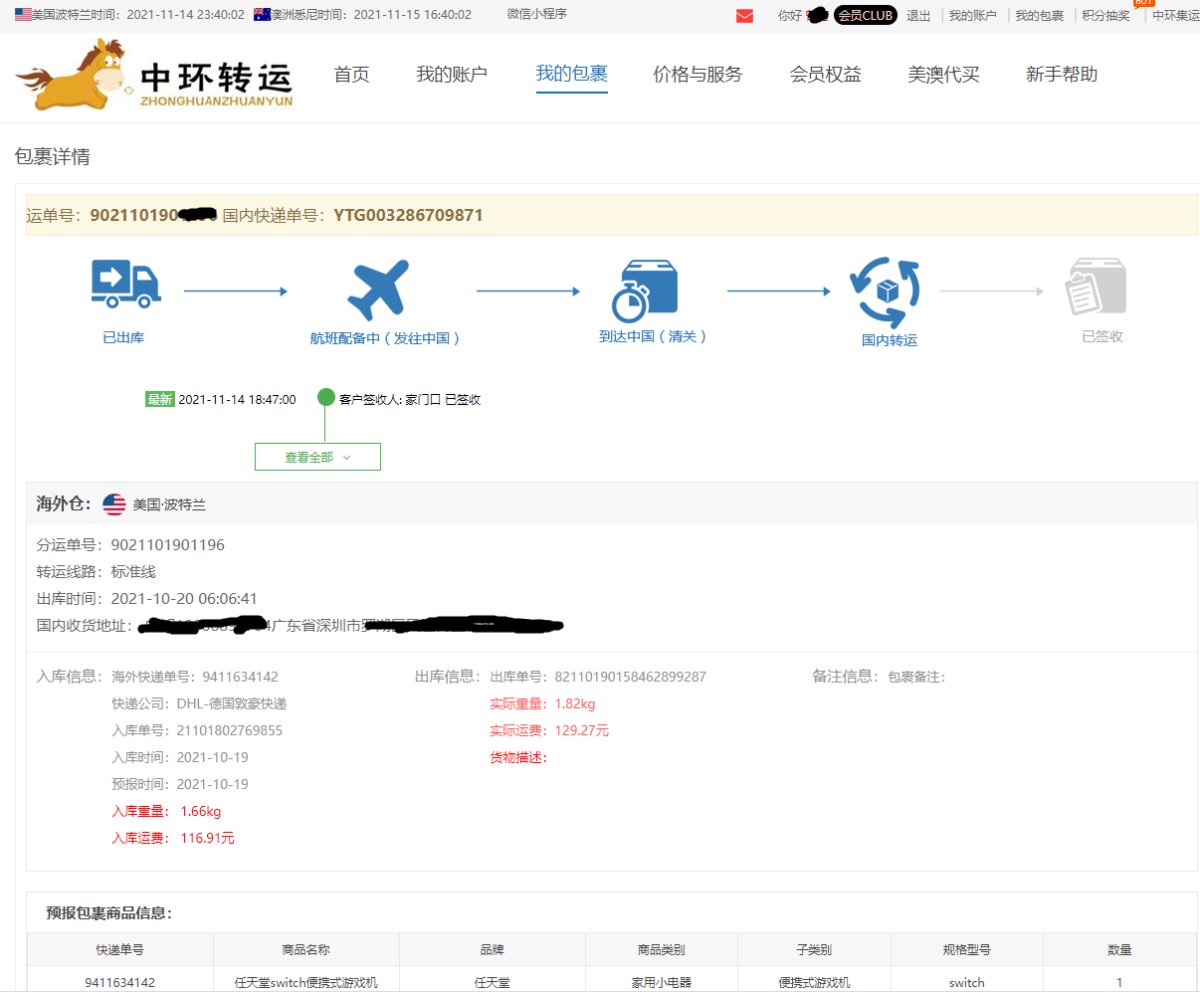1200x993 pixels.
Task: Click 海外快递单号 value 9411634142 in 入库信息
Action: [240, 677]
